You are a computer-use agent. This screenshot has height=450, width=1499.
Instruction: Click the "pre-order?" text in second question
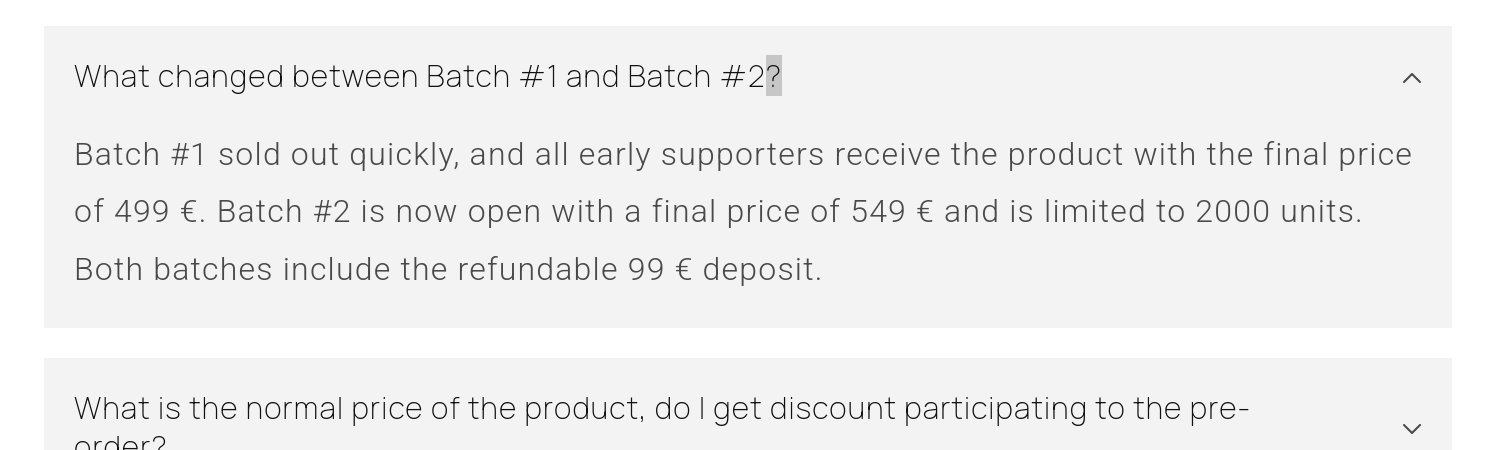point(1218,409)
